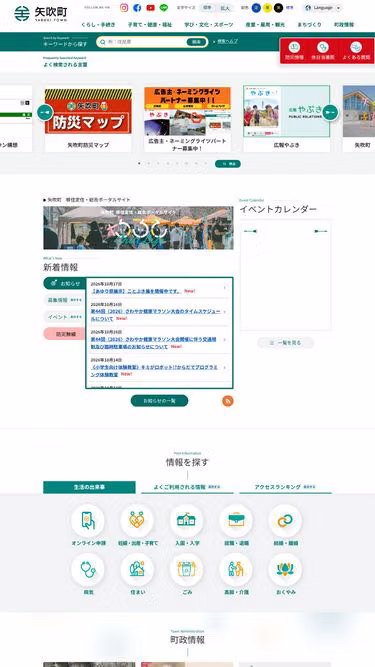Open the marathon time schedule news link
This screenshot has height=667, width=375.
tap(156, 314)
